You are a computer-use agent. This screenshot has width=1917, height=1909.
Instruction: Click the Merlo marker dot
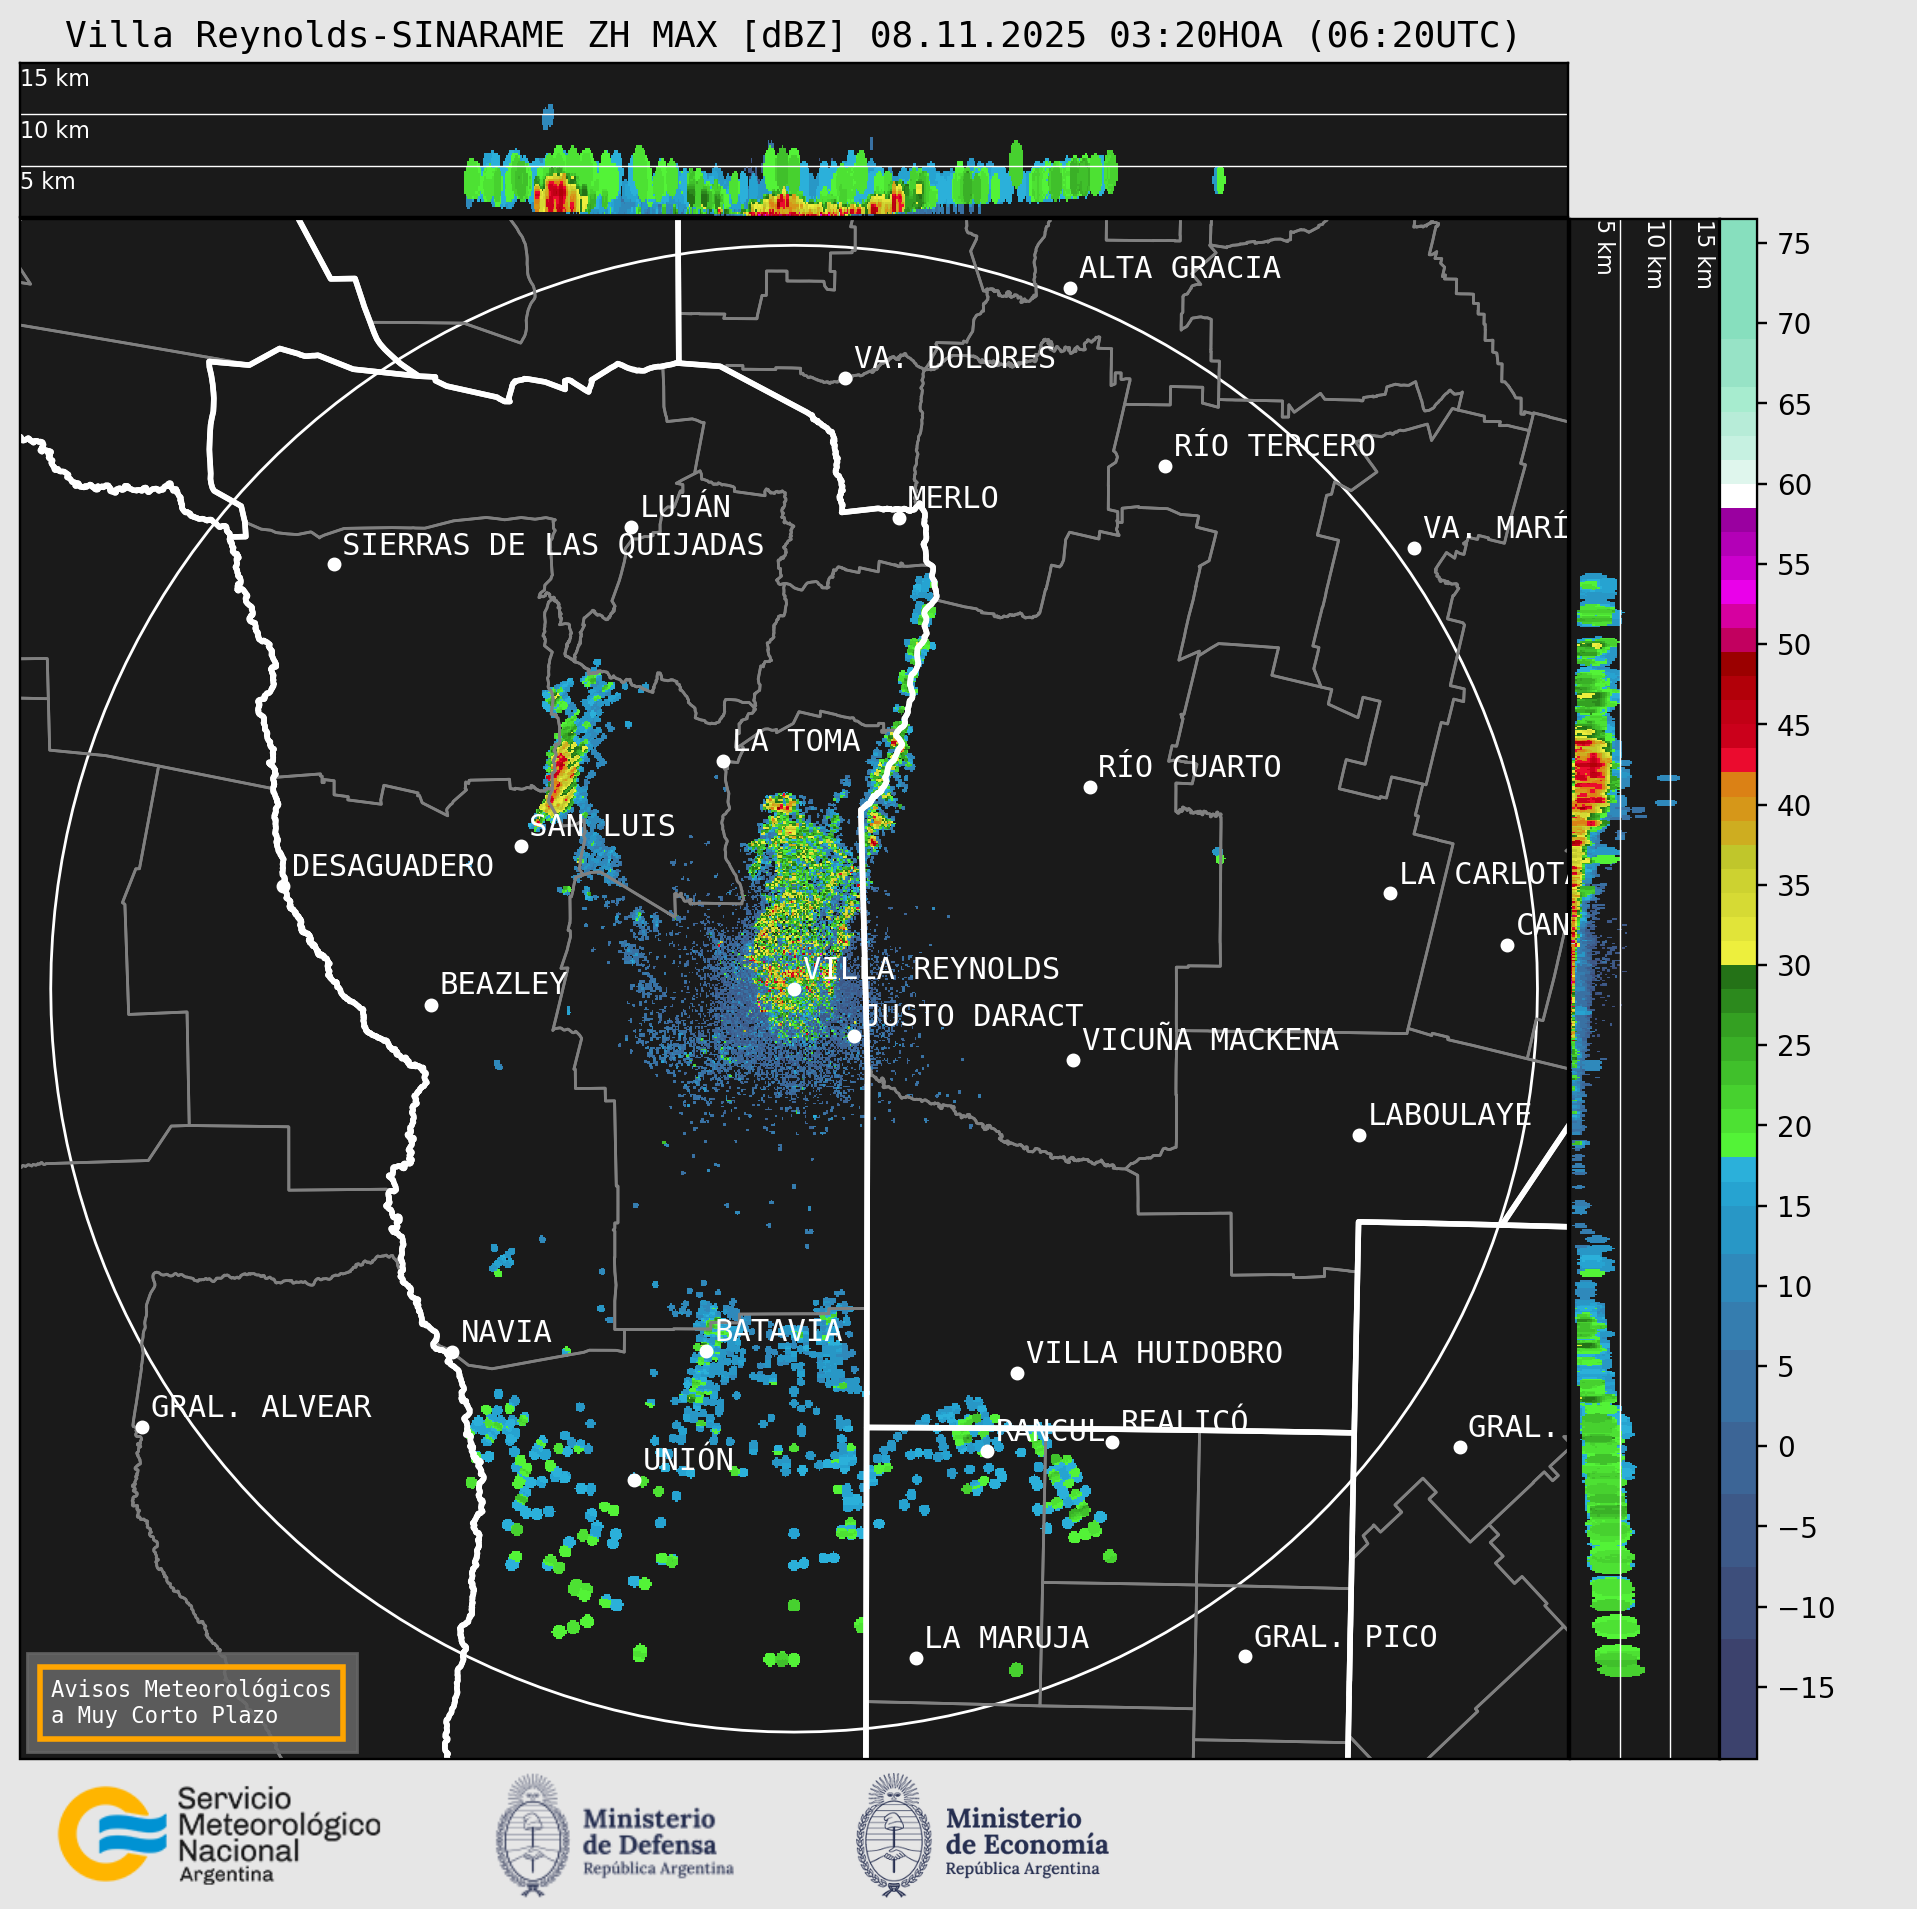(x=899, y=518)
